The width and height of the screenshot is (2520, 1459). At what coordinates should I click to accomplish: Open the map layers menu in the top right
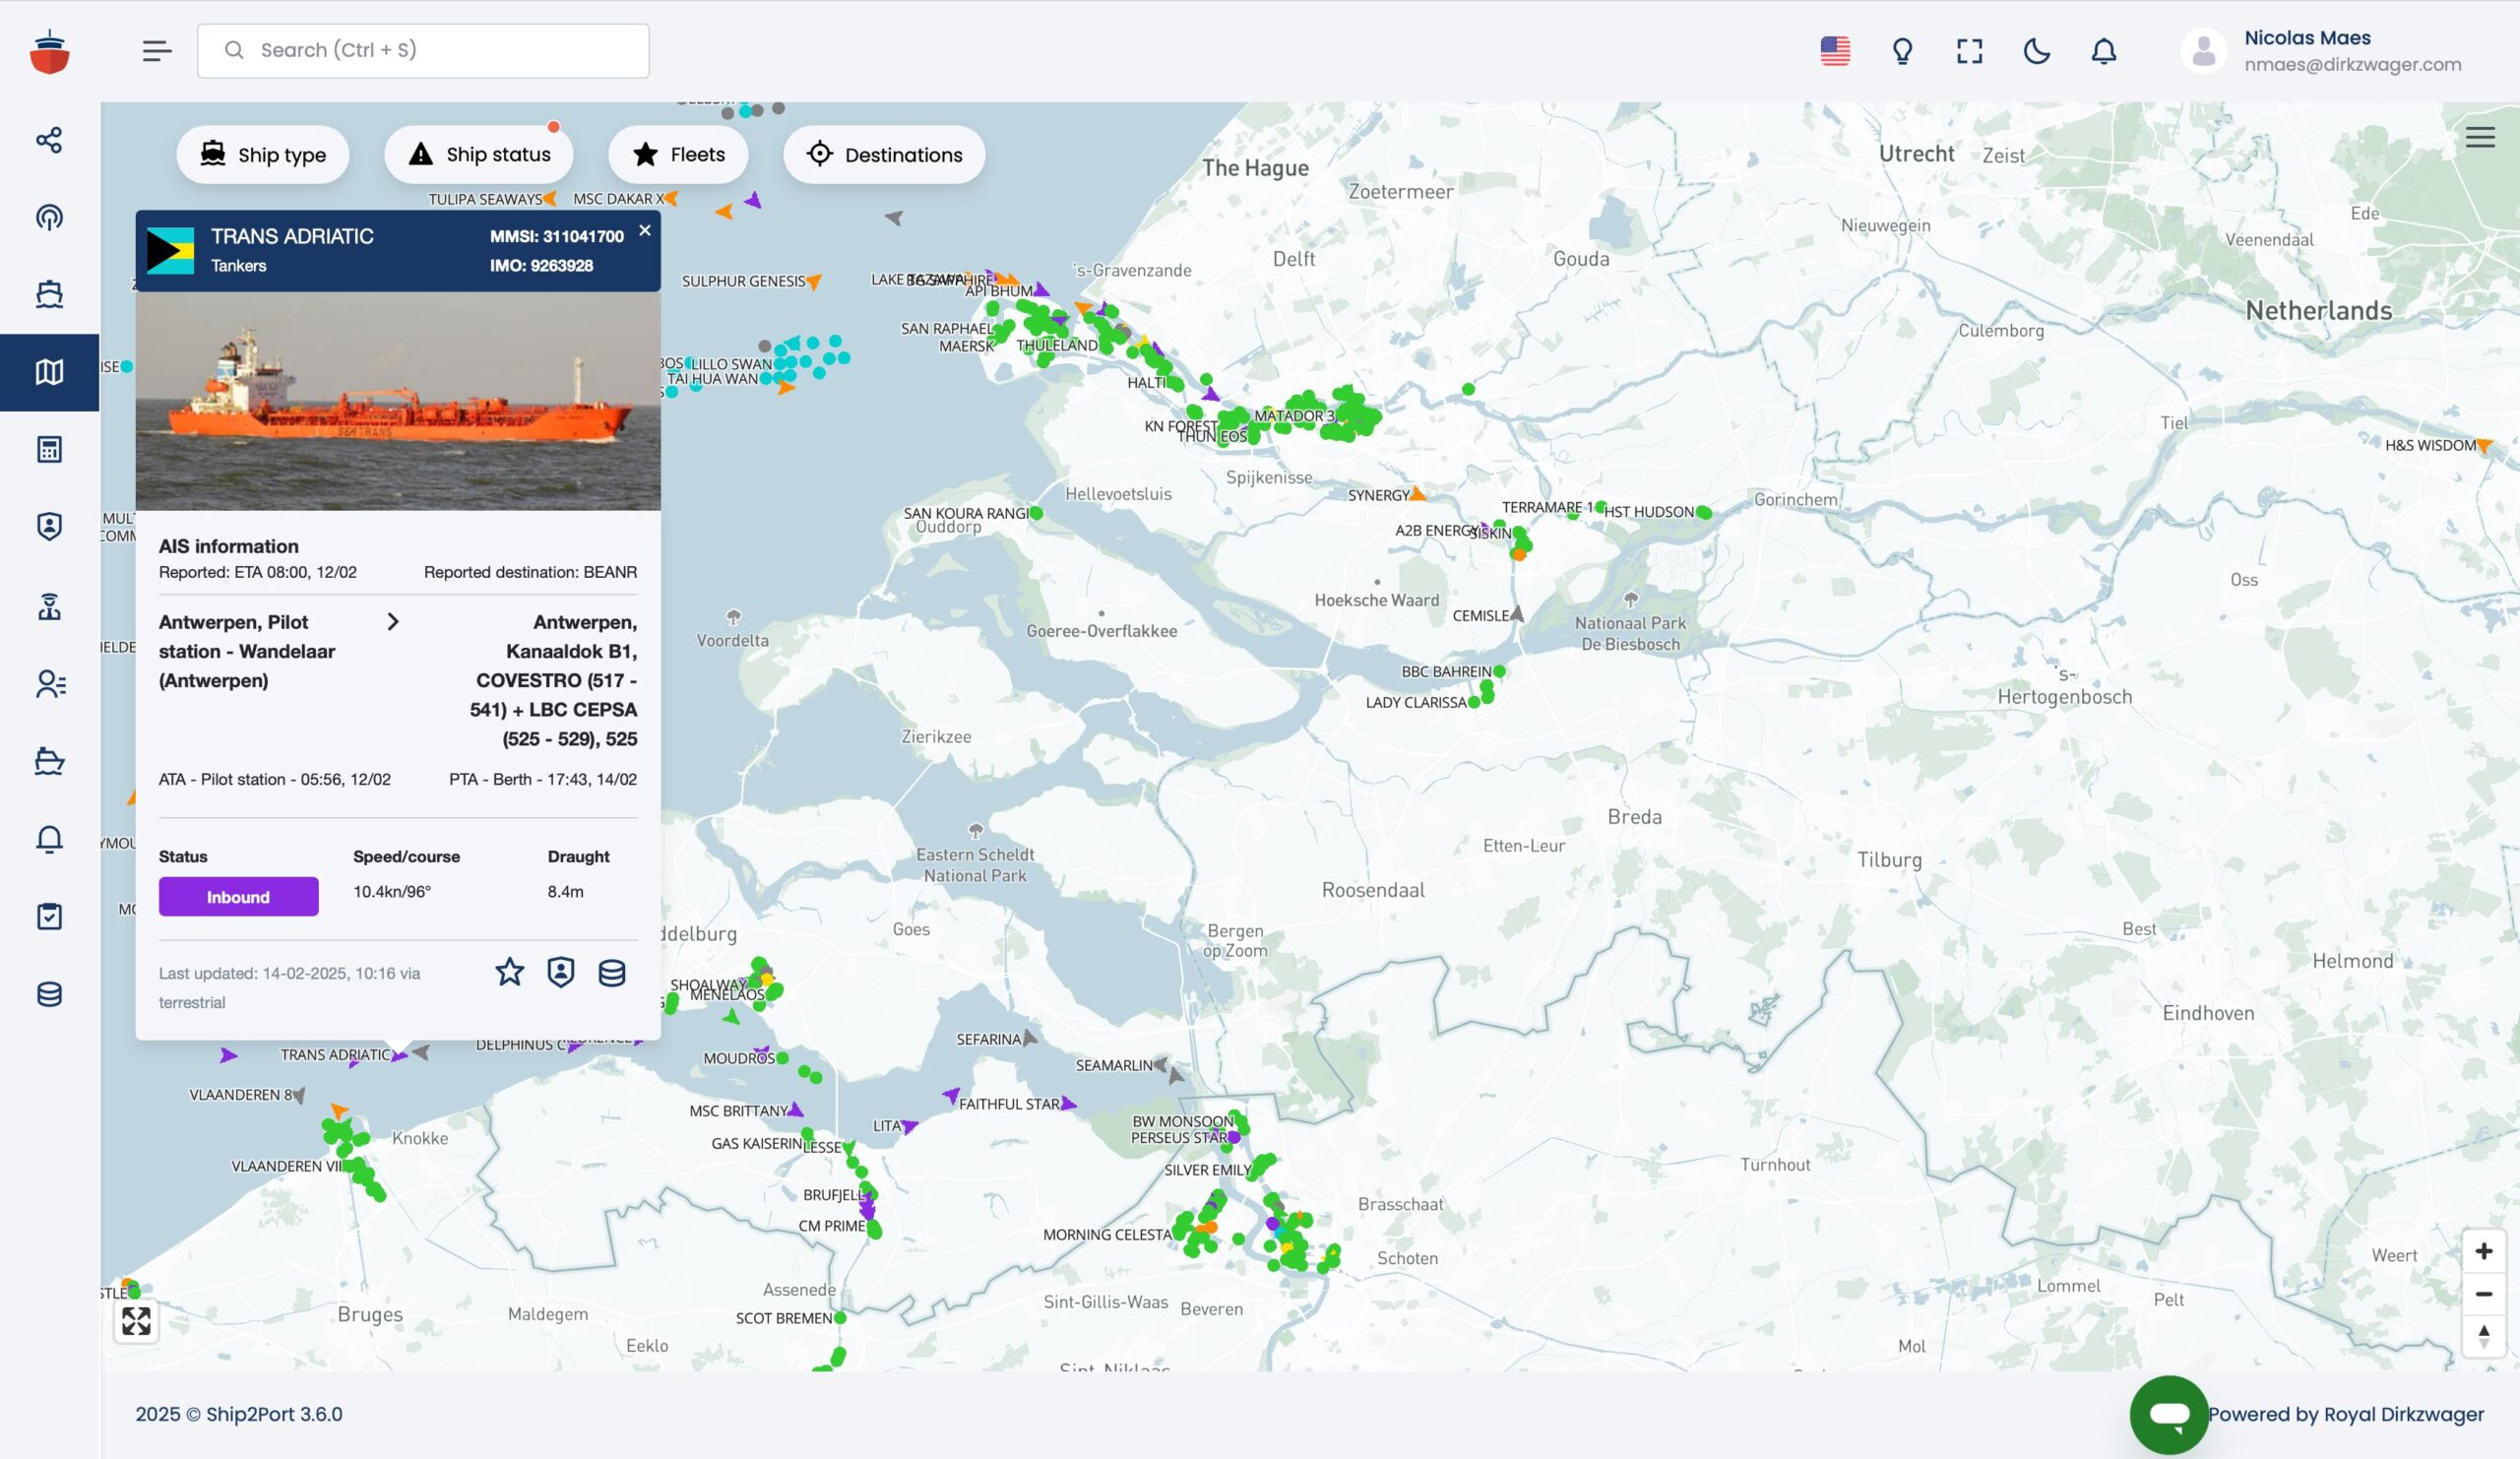(x=2480, y=138)
